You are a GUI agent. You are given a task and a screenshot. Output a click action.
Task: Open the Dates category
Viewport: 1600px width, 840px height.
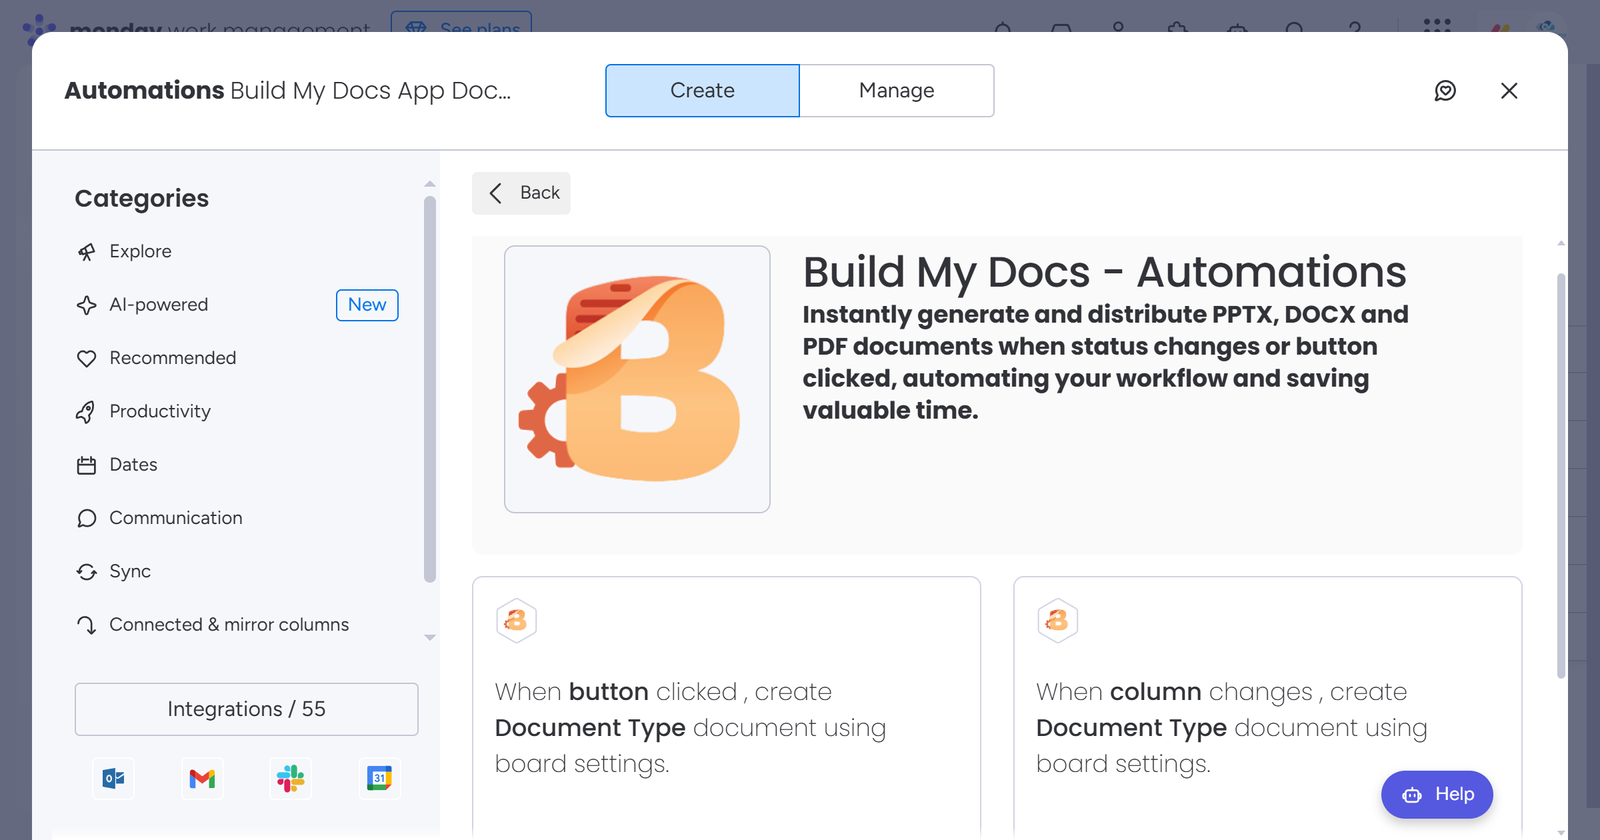click(133, 465)
